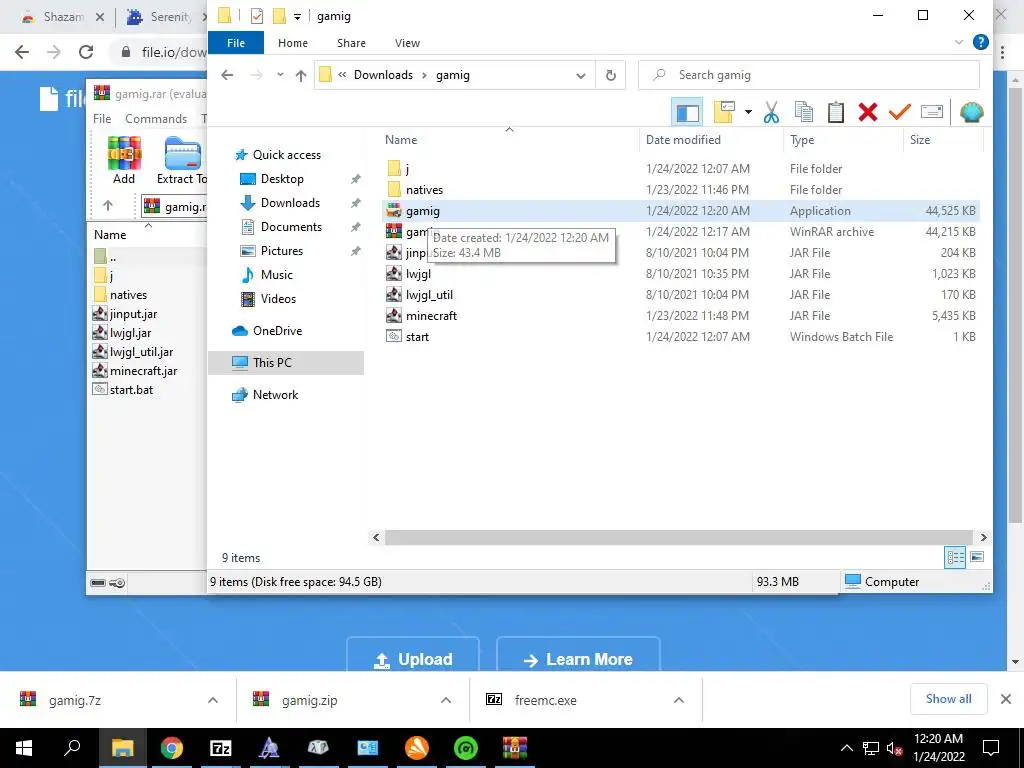Navigate back in File Explorer
1024x768 pixels.
tap(227, 75)
